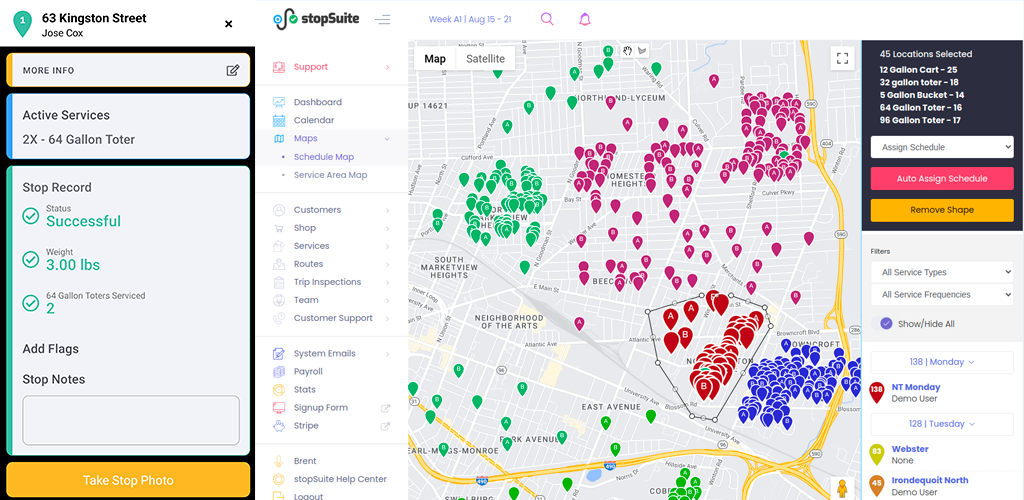Select the hand pan tool on map

point(628,51)
